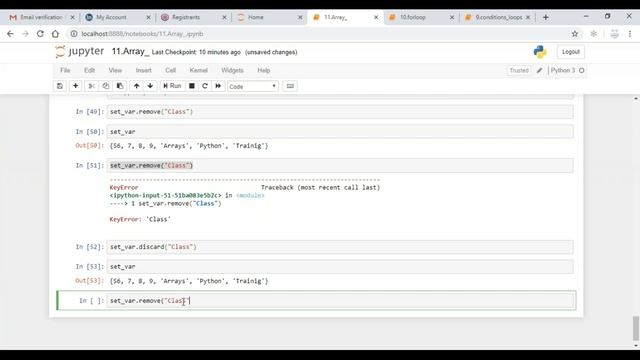Click the Logout button
Screen dimensions: 640x360
[x=571, y=52]
